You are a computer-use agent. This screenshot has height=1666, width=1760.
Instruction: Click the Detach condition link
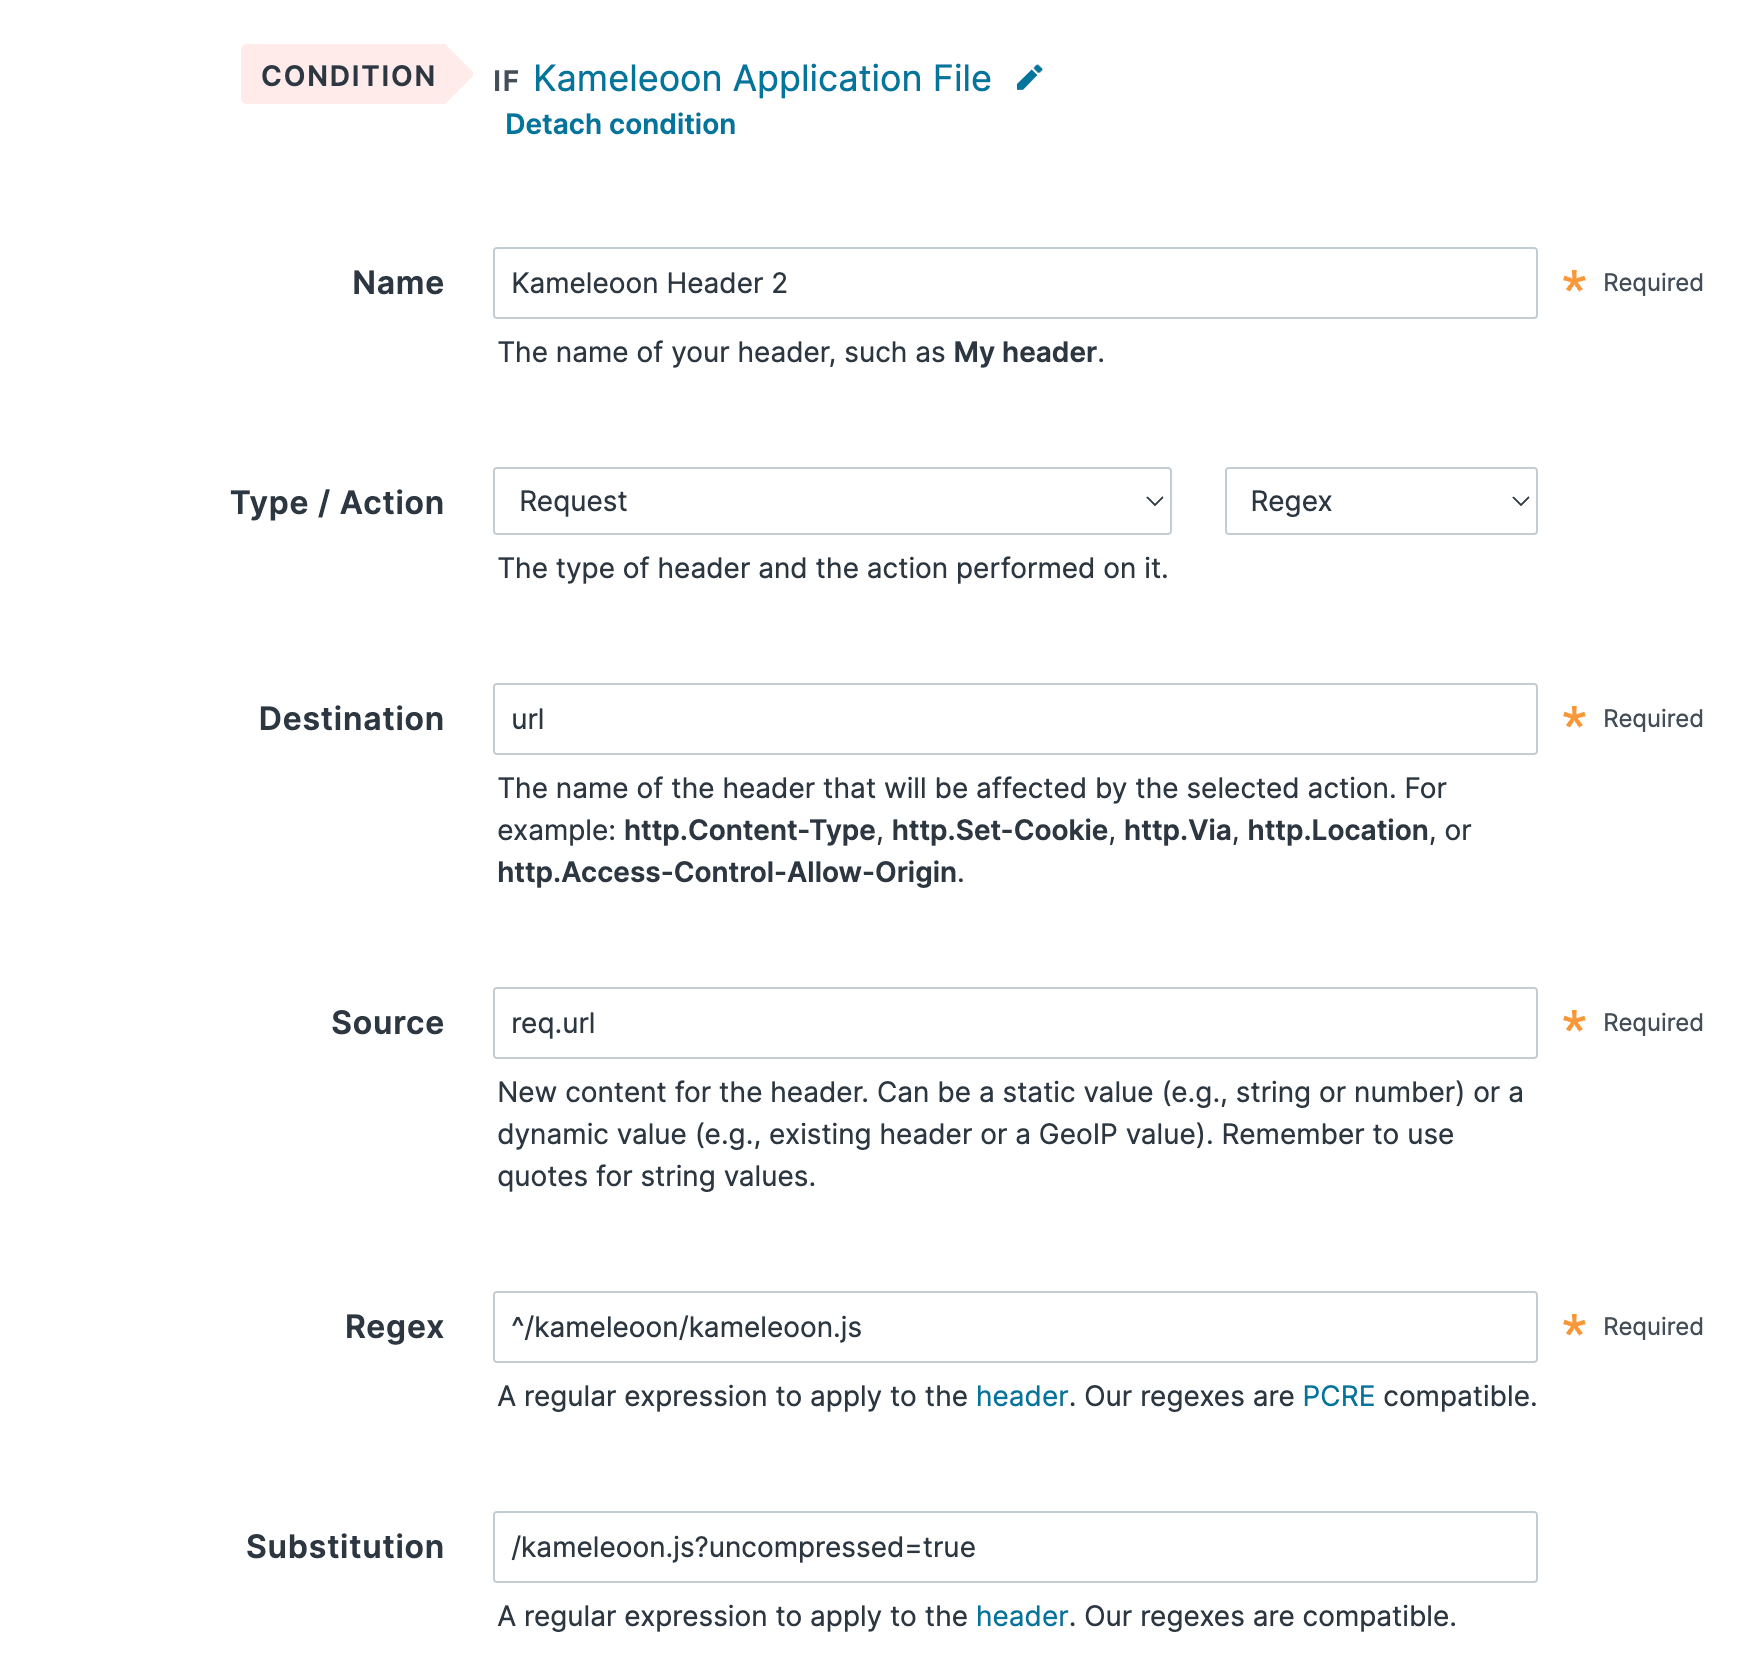point(620,124)
